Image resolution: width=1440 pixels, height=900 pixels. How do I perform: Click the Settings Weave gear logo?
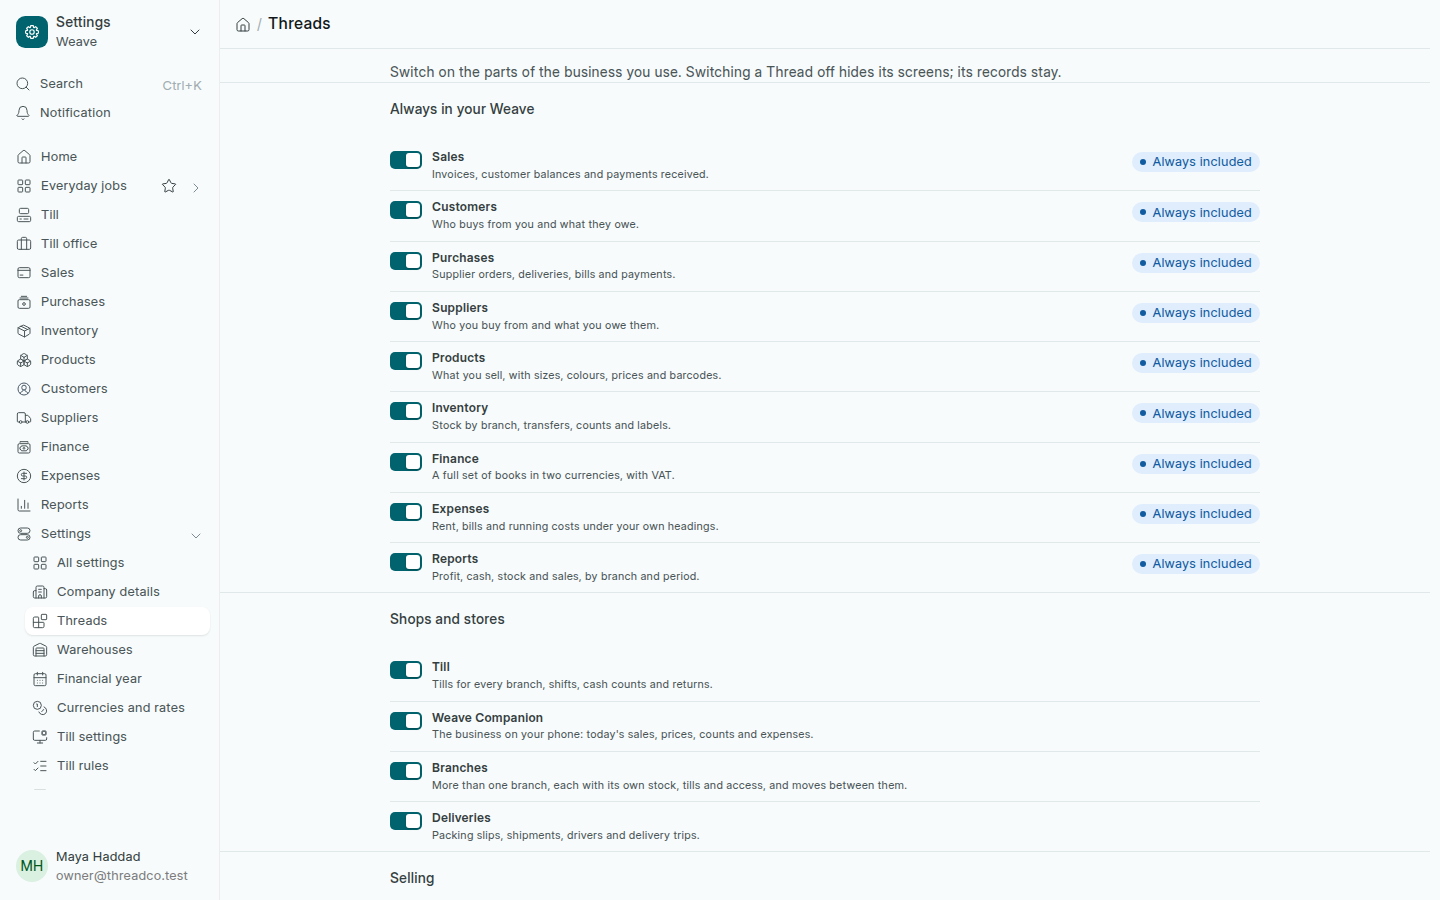[x=32, y=32]
